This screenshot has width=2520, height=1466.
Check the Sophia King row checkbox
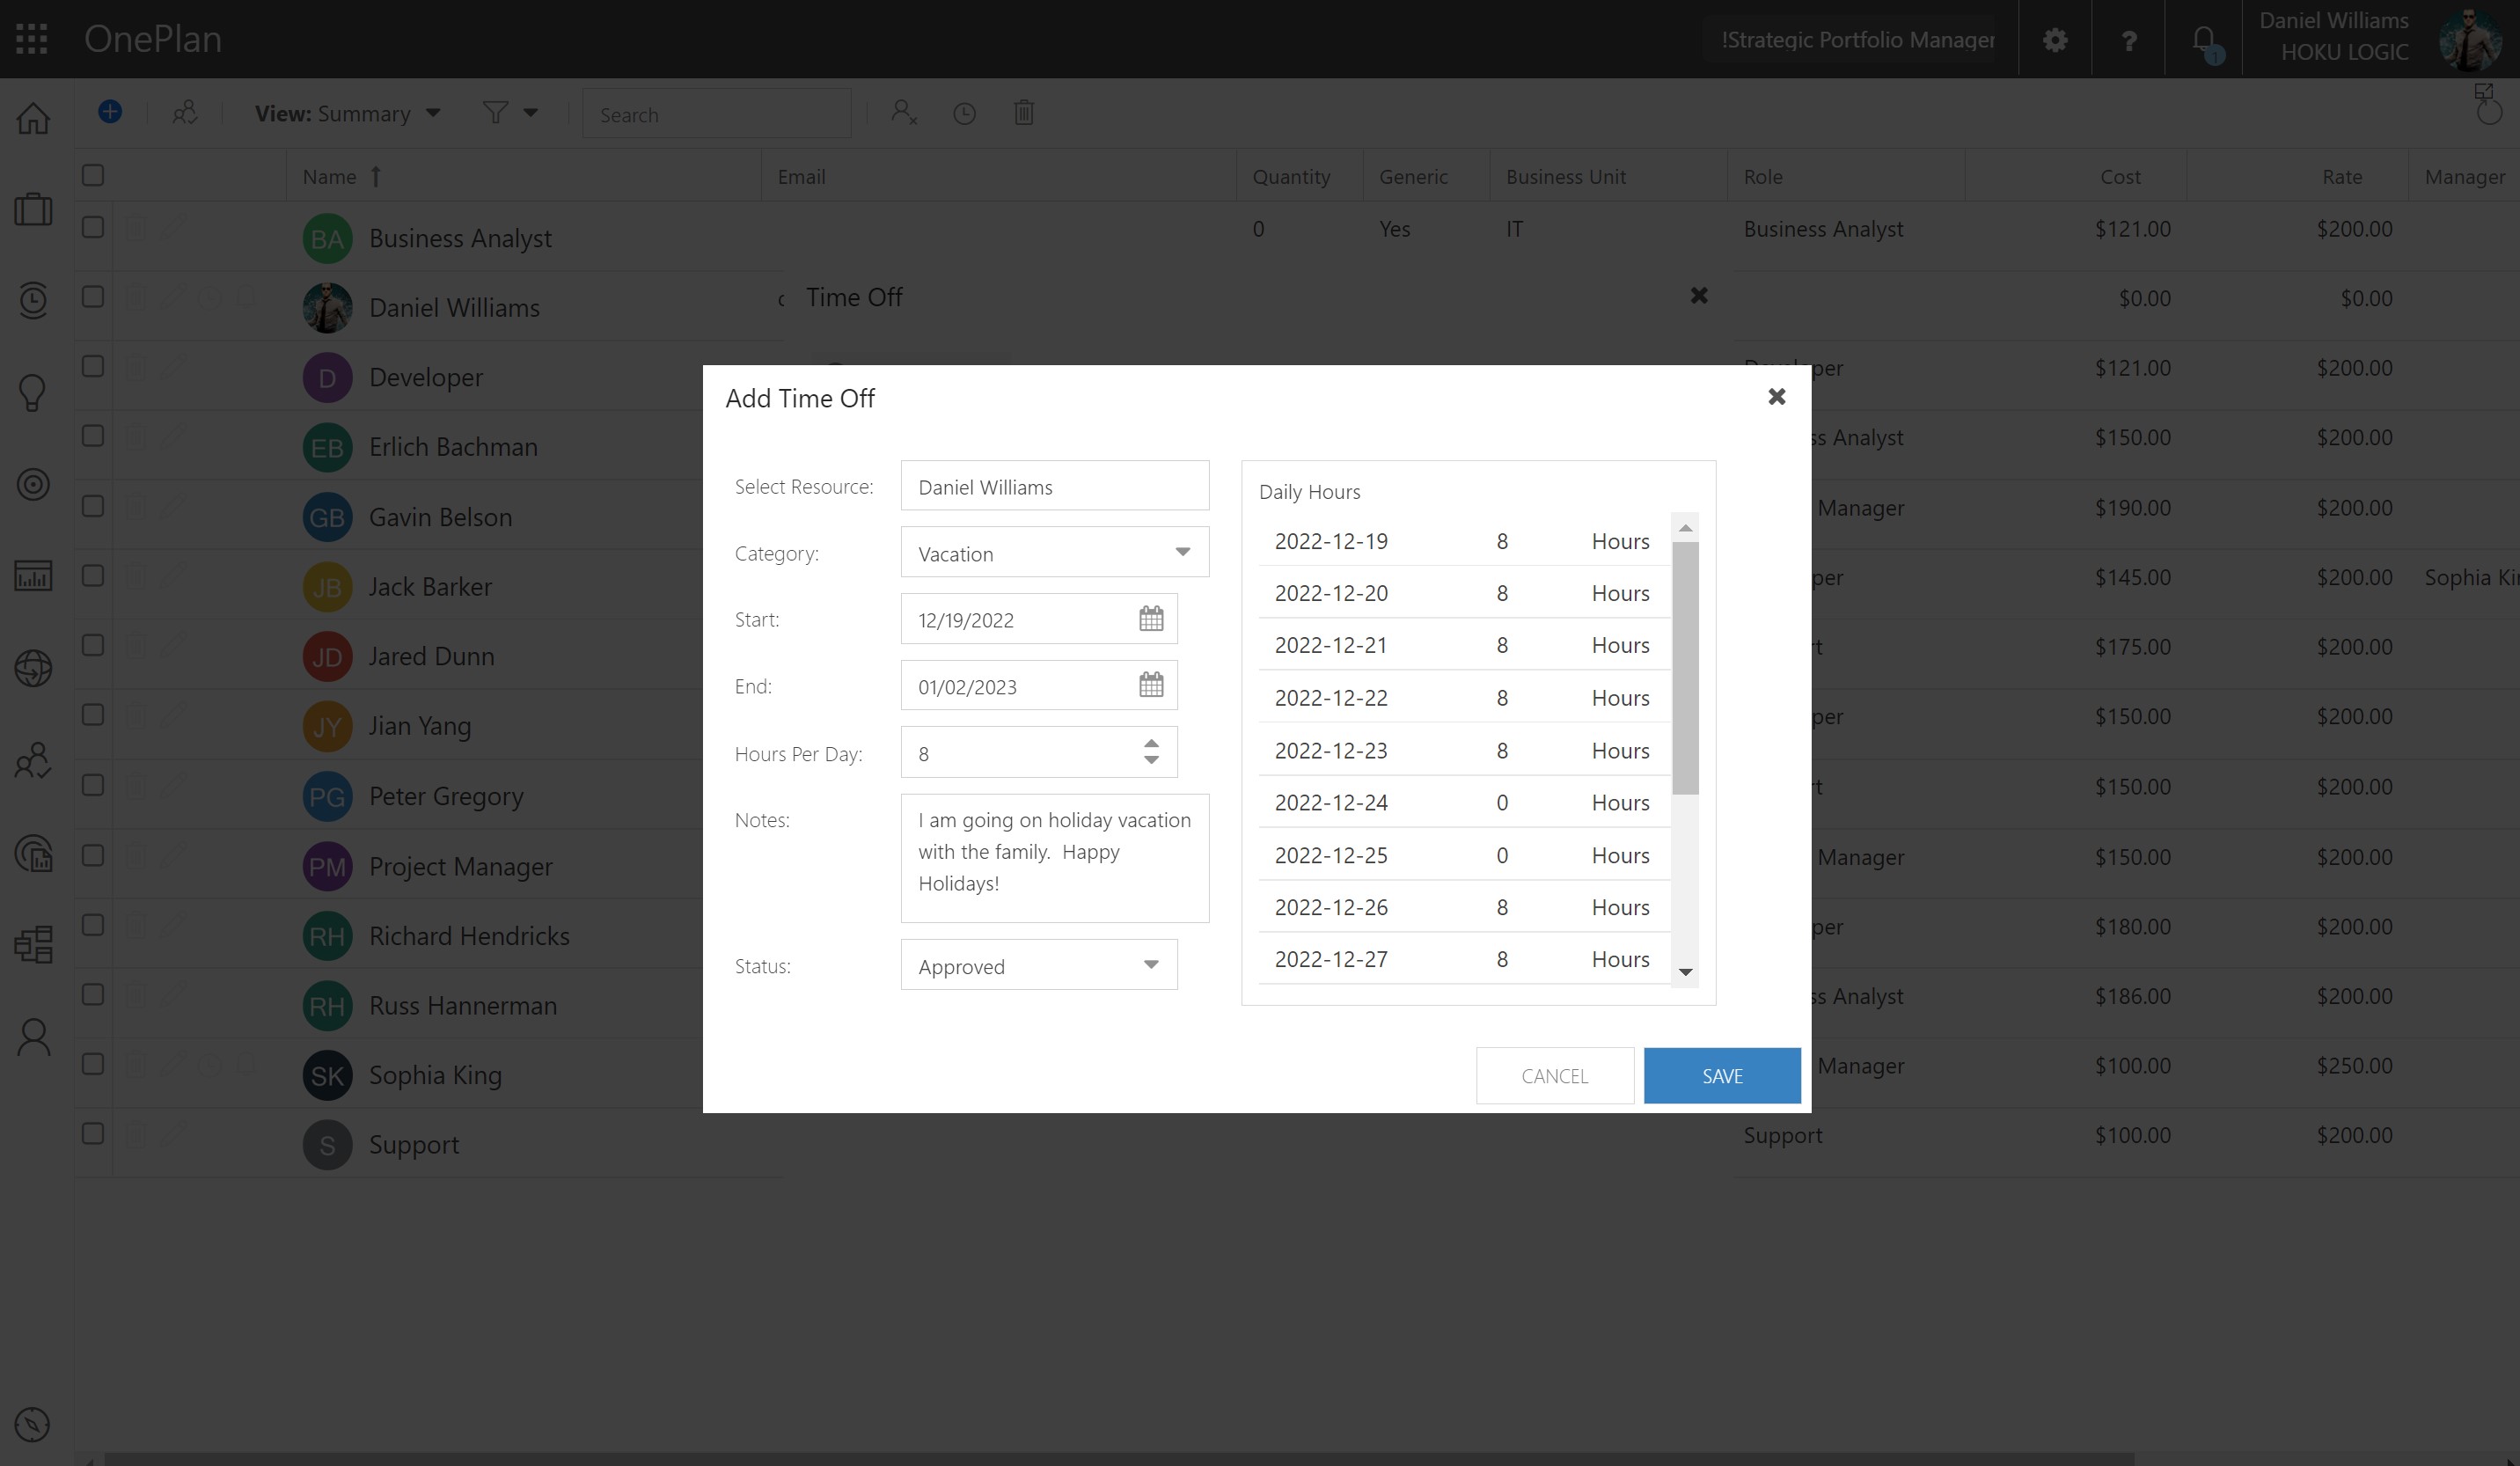pyautogui.click(x=93, y=1064)
